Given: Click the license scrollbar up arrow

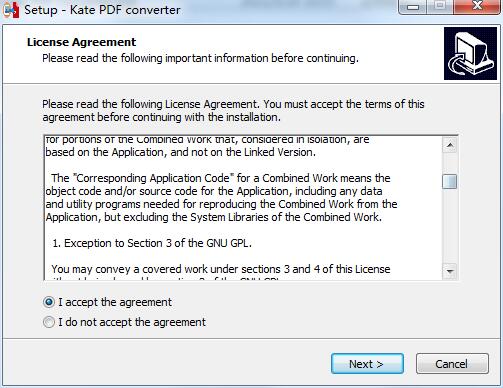Looking at the screenshot, I should pyautogui.click(x=450, y=145).
